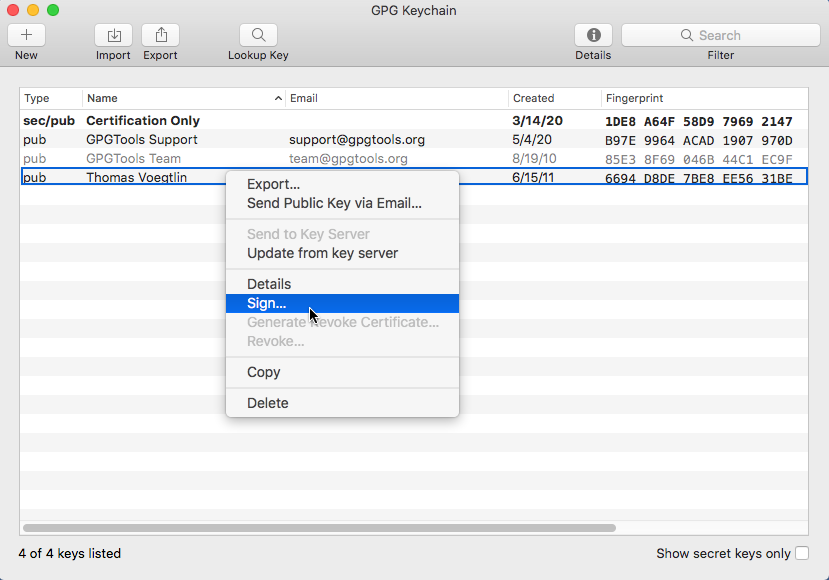Choose Delete in the context menu
This screenshot has width=829, height=580.
tap(342, 403)
